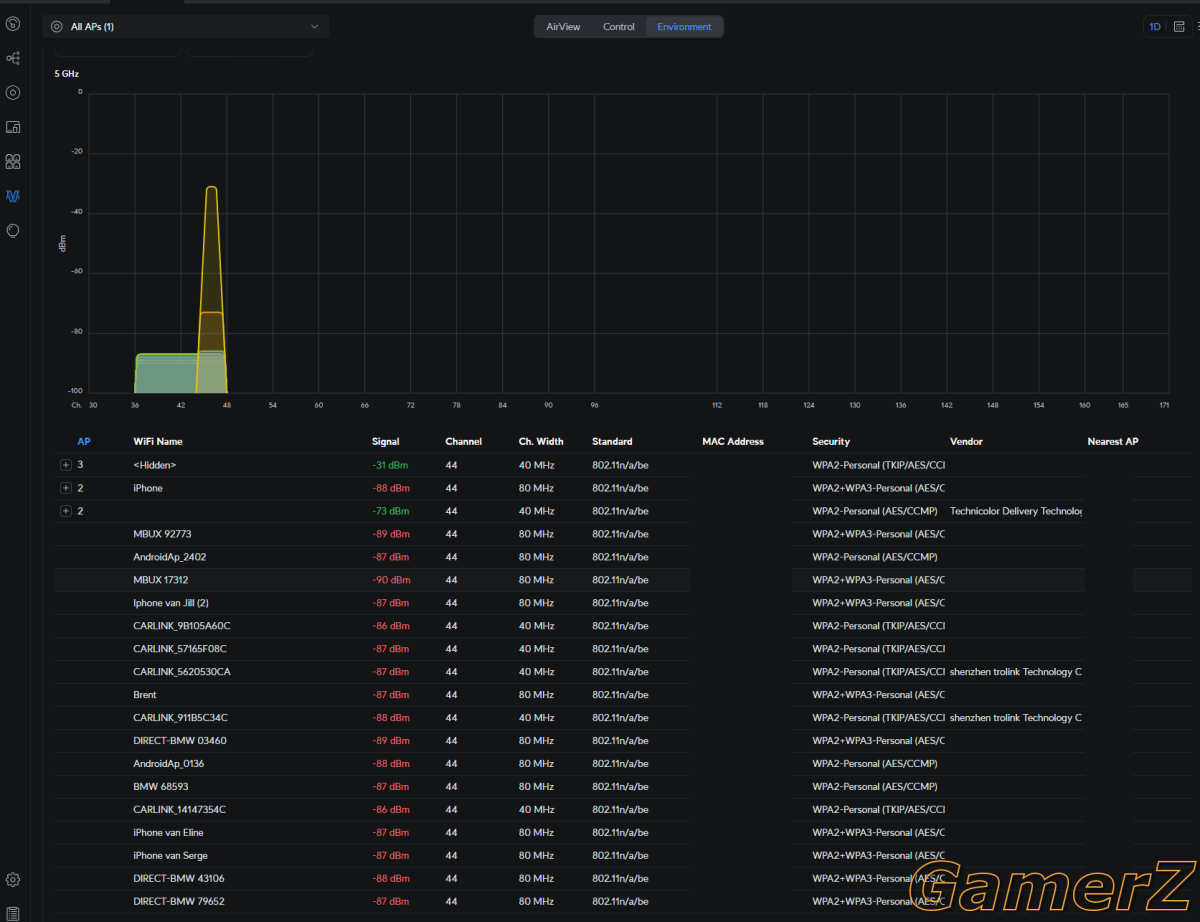The image size is (1200, 922).
Task: Click the -73 dBm signal value
Action: [390, 511]
